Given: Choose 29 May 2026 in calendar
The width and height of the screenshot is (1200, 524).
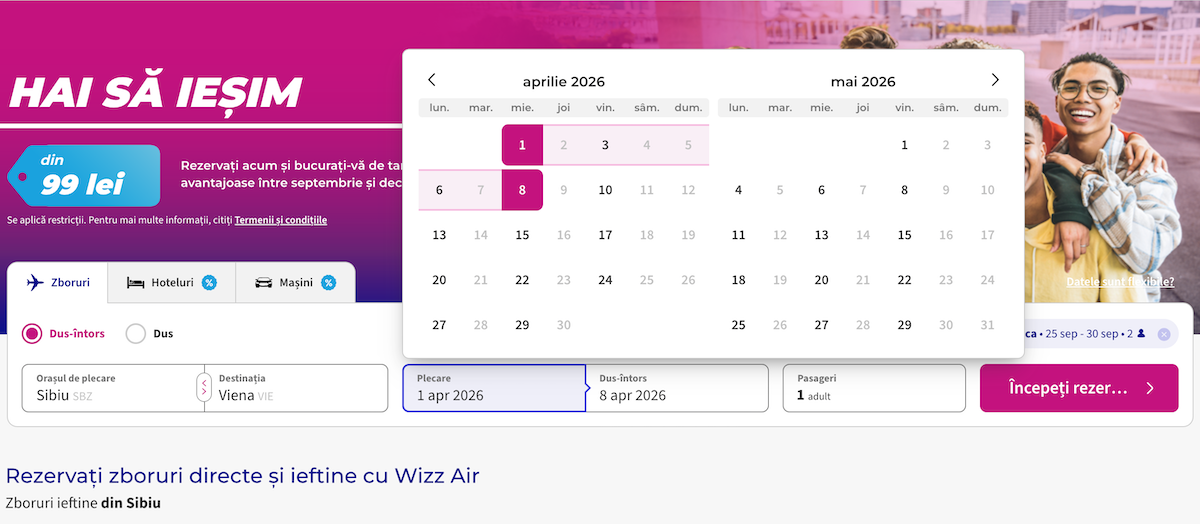Looking at the screenshot, I should (904, 325).
